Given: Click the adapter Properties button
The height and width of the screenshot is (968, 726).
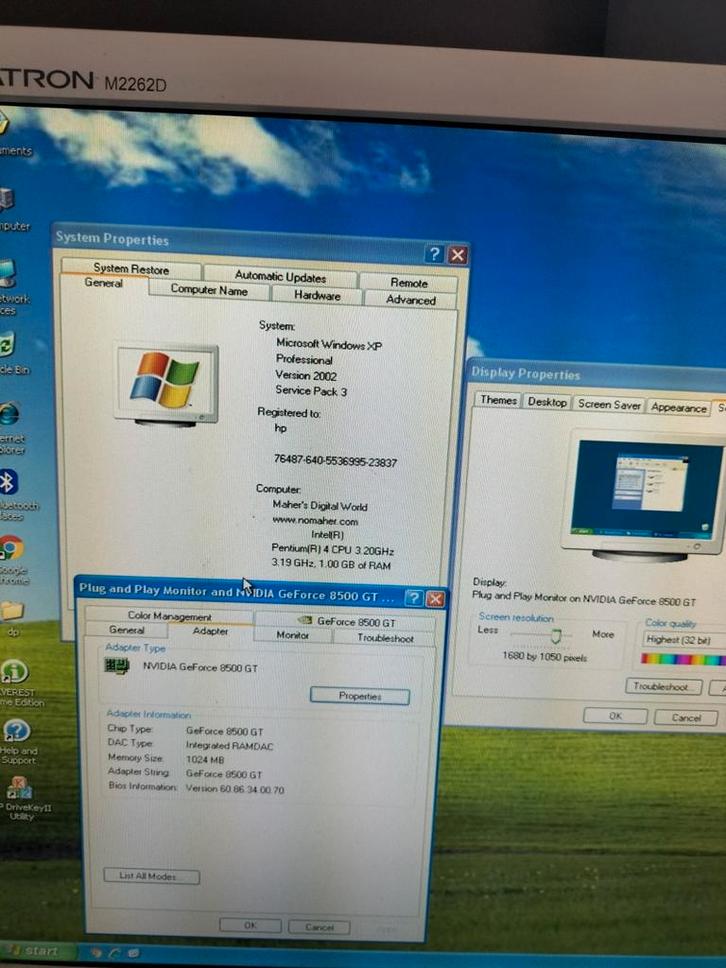Looking at the screenshot, I should point(359,696).
